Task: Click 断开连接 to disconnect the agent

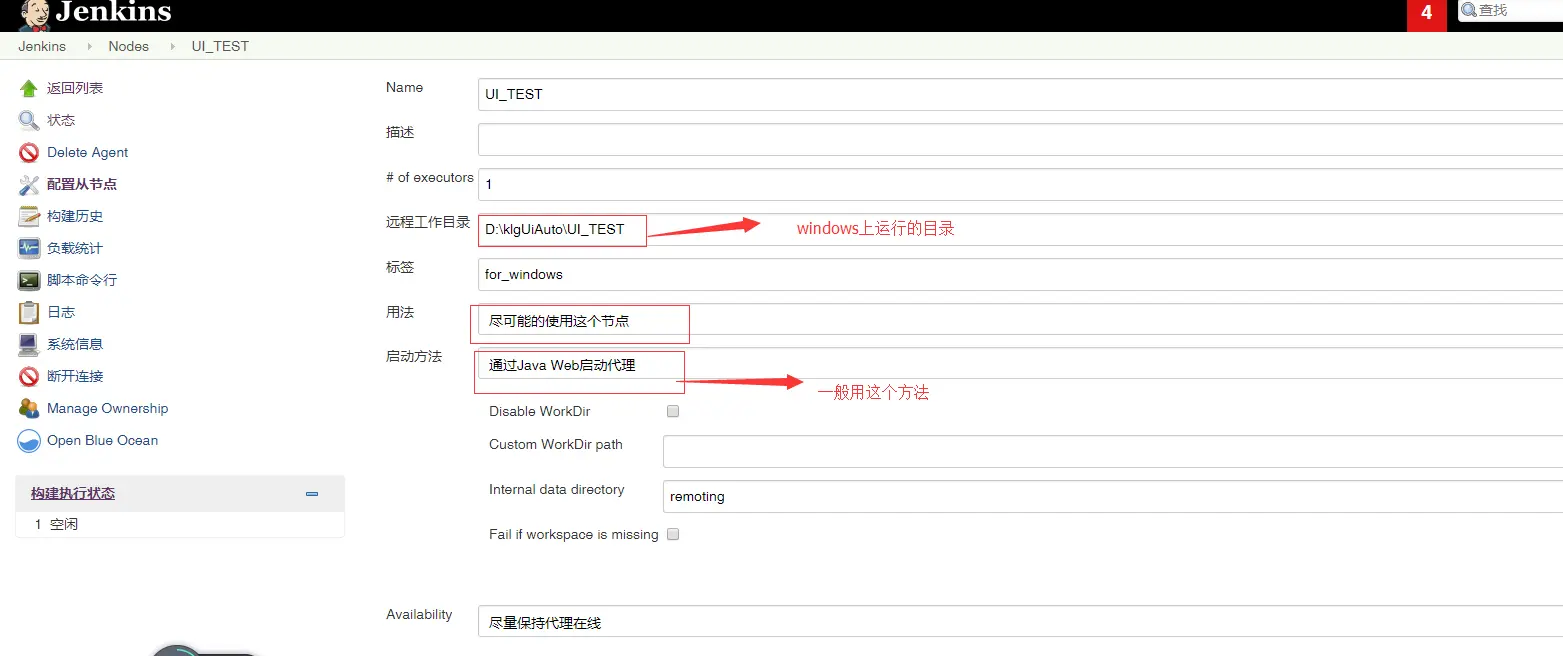Action: [75, 376]
